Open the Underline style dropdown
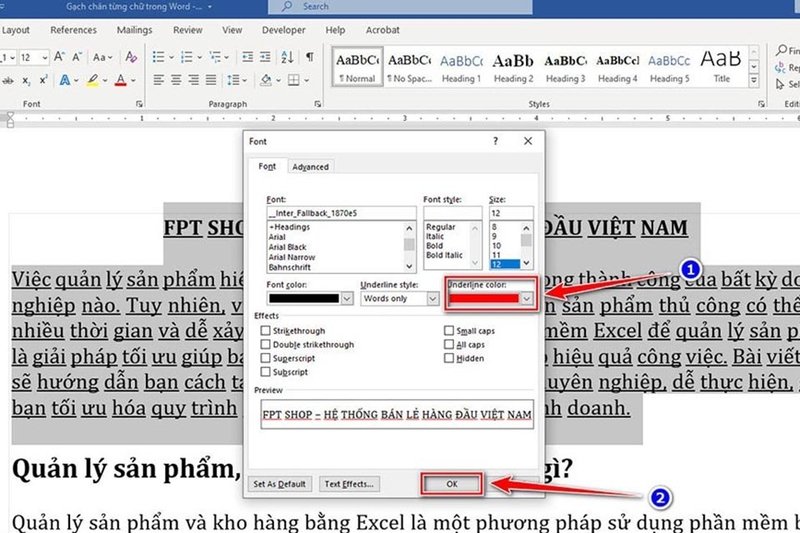 coord(433,298)
